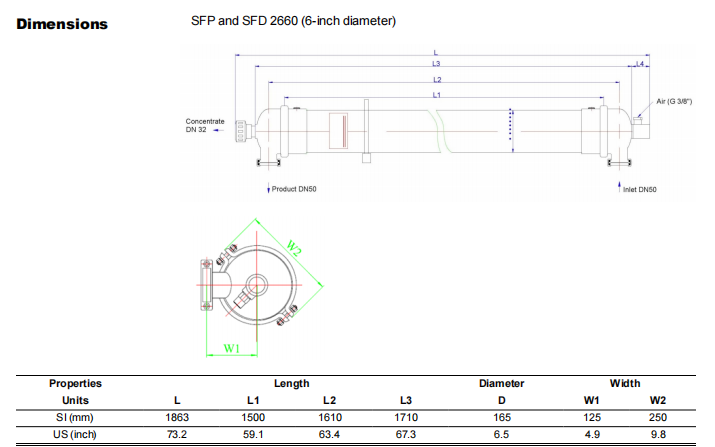Click the 'Length' table header

click(292, 383)
